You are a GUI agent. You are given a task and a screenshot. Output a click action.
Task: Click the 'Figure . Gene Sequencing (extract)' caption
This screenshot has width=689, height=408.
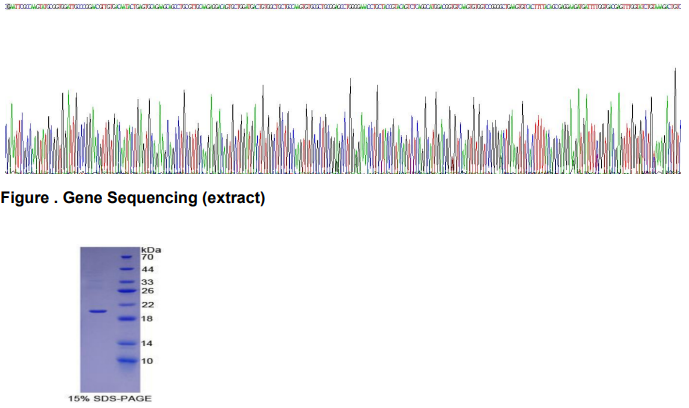pos(134,199)
